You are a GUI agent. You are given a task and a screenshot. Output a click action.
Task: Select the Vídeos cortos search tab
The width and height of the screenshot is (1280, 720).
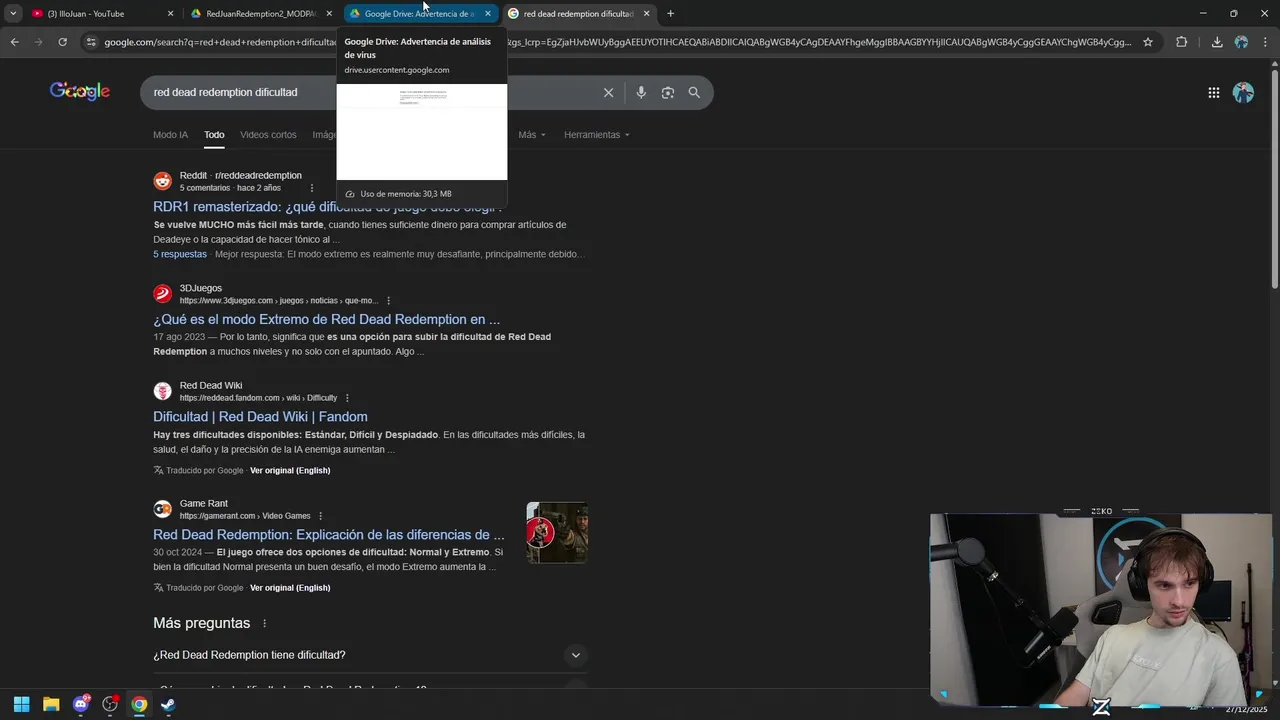pos(268,134)
